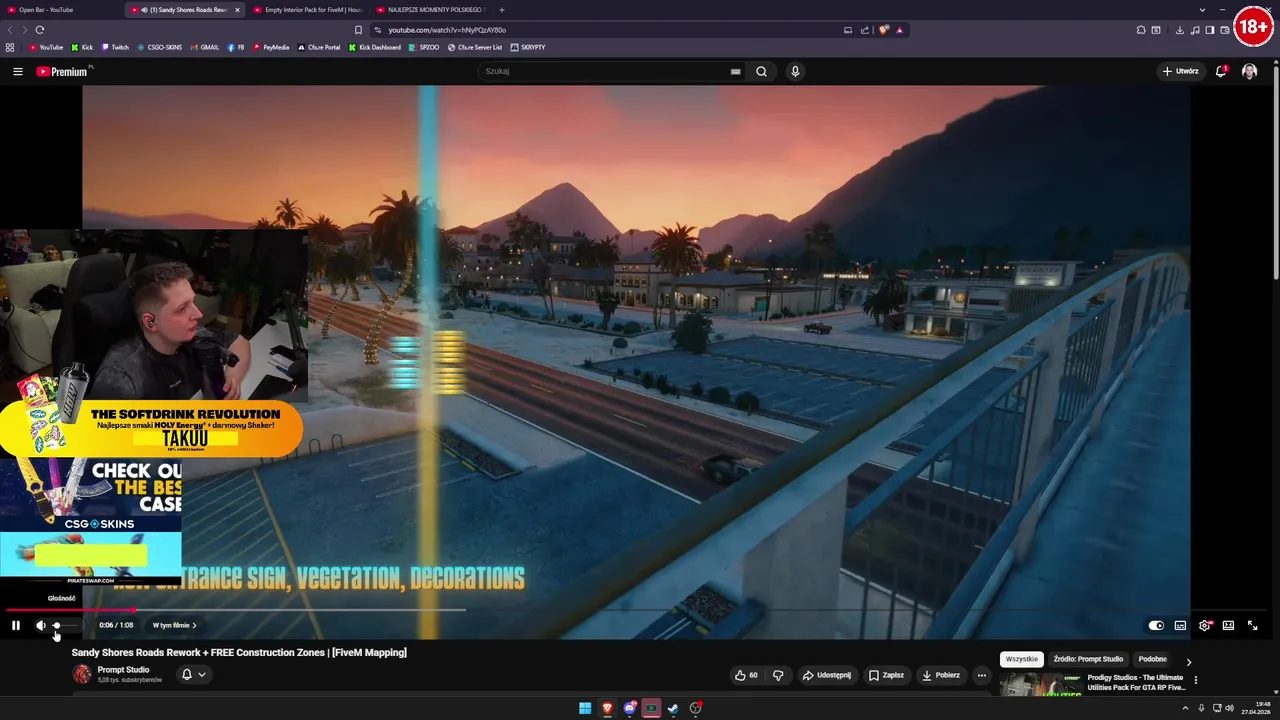Open the apps grid in the bookmarks bar

[x=10, y=47]
